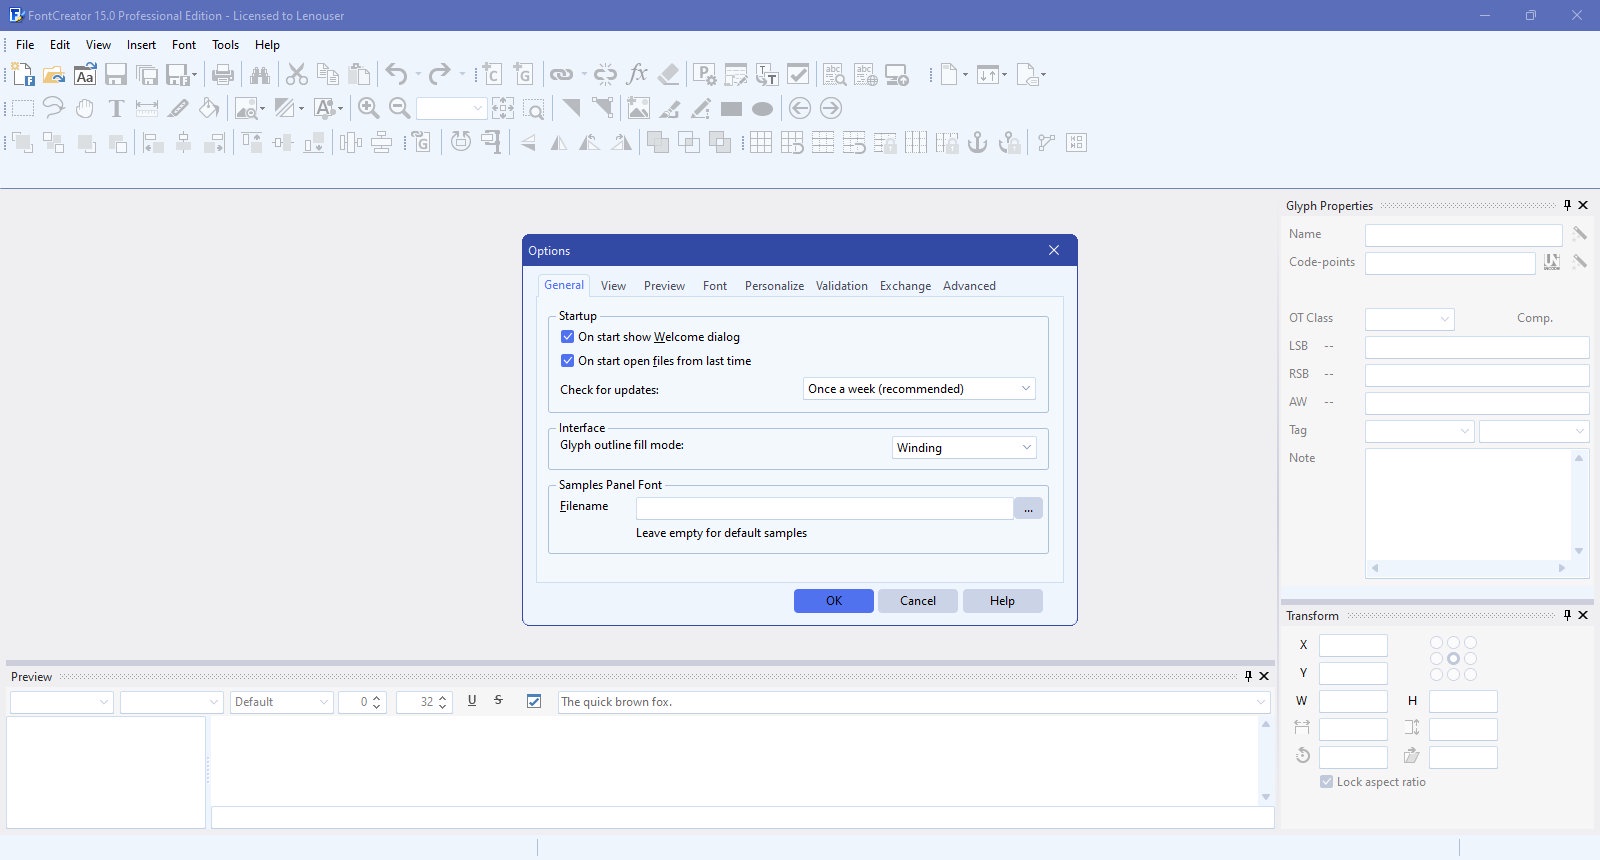Click the Find binoculars icon
Screen dimensions: 1600x860
[x=260, y=75]
